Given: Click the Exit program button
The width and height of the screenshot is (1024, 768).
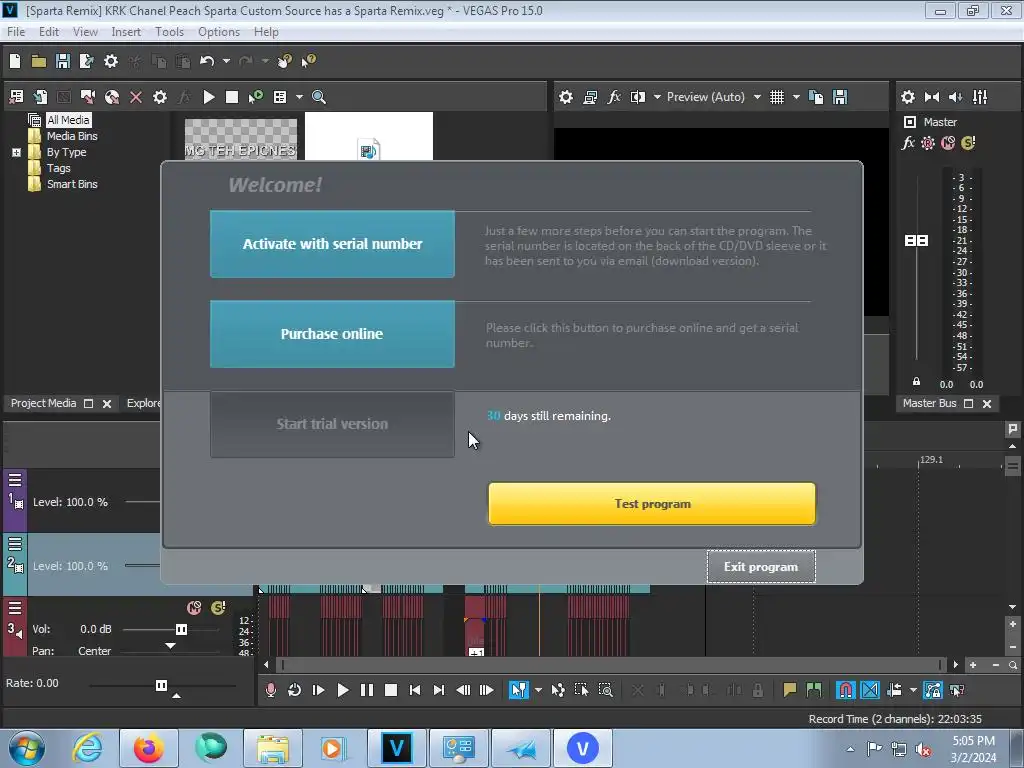Looking at the screenshot, I should (761, 567).
